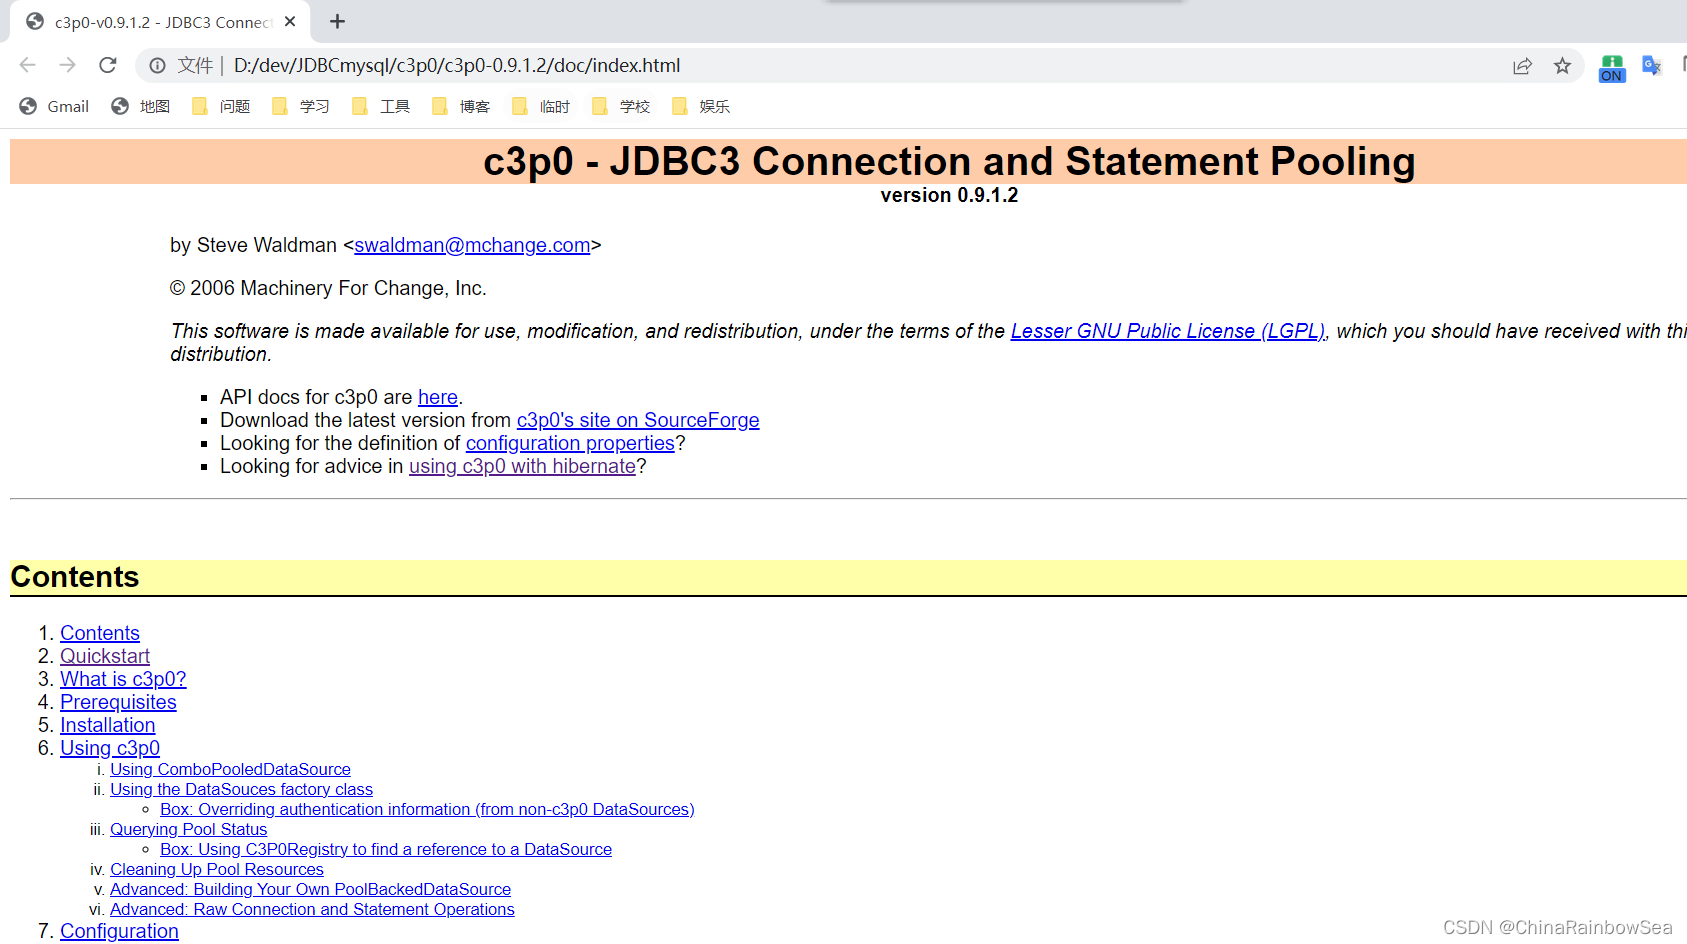1687x944 pixels.
Task: Open the Gmail bookmark
Action: tap(55, 106)
